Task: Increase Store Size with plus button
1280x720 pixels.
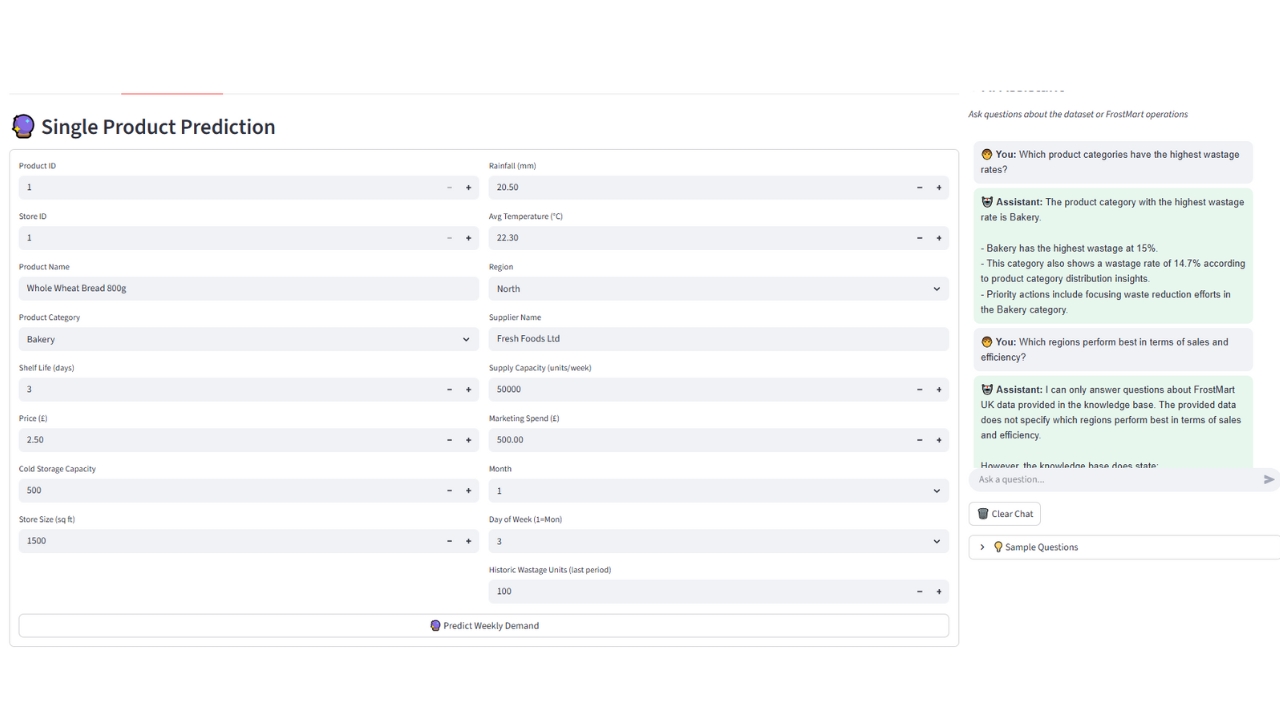Action: [x=468, y=541]
